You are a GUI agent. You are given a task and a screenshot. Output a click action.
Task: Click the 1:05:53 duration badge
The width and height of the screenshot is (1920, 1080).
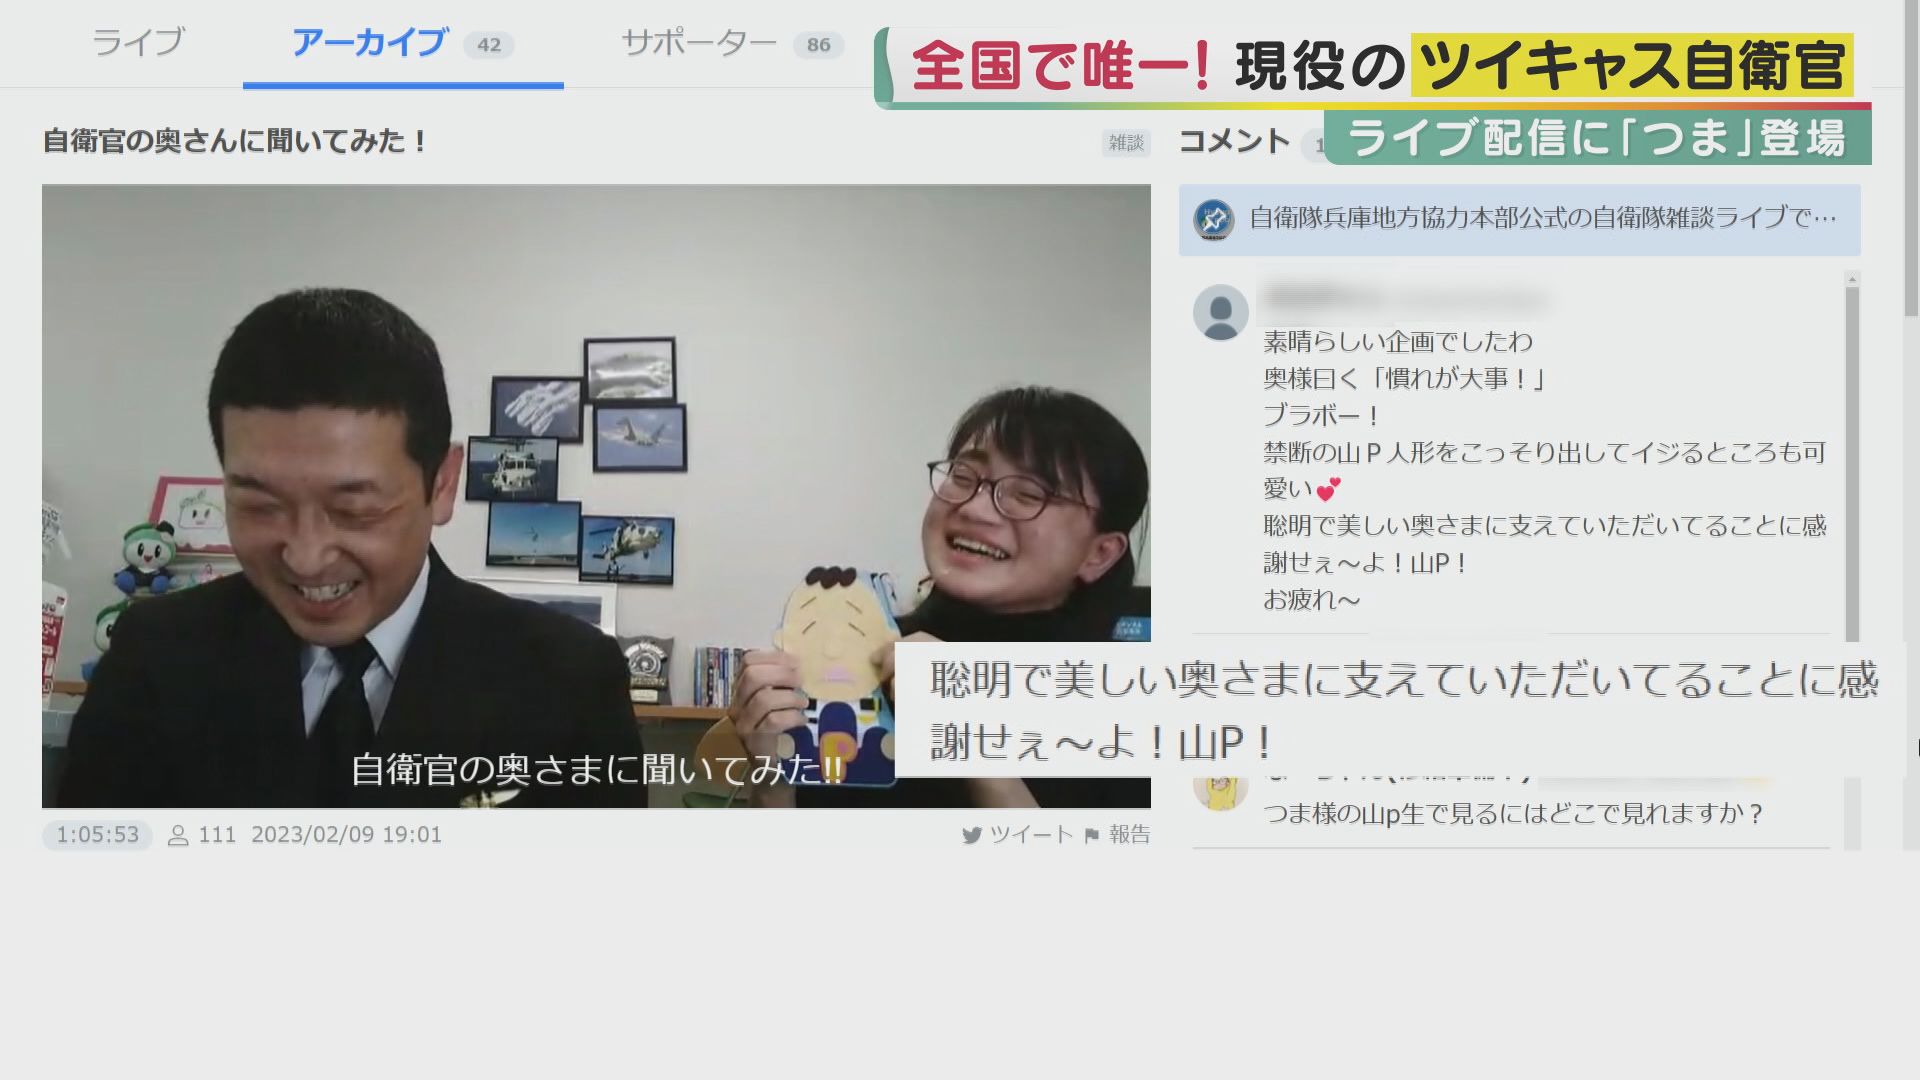[97, 835]
